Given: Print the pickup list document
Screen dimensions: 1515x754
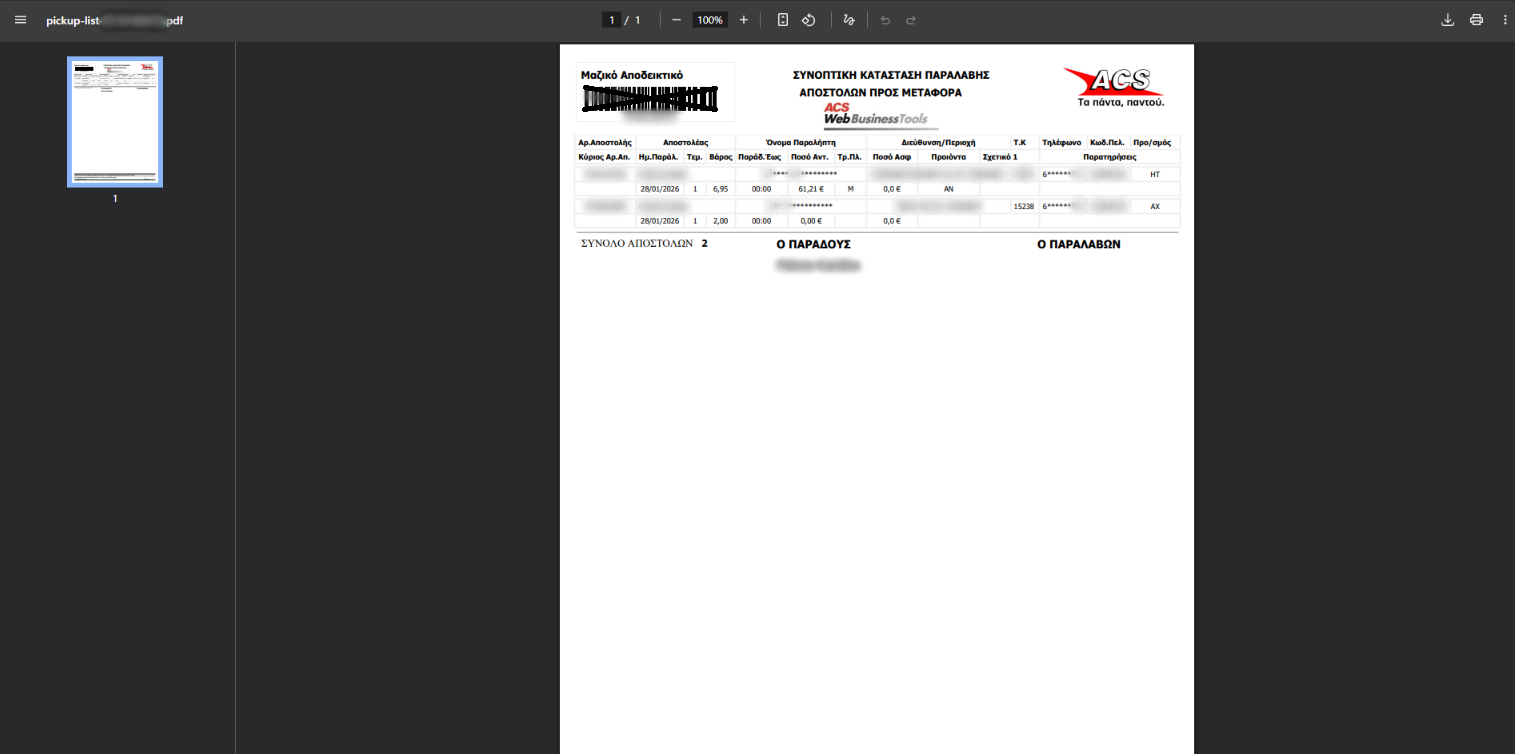Looking at the screenshot, I should click(x=1476, y=20).
